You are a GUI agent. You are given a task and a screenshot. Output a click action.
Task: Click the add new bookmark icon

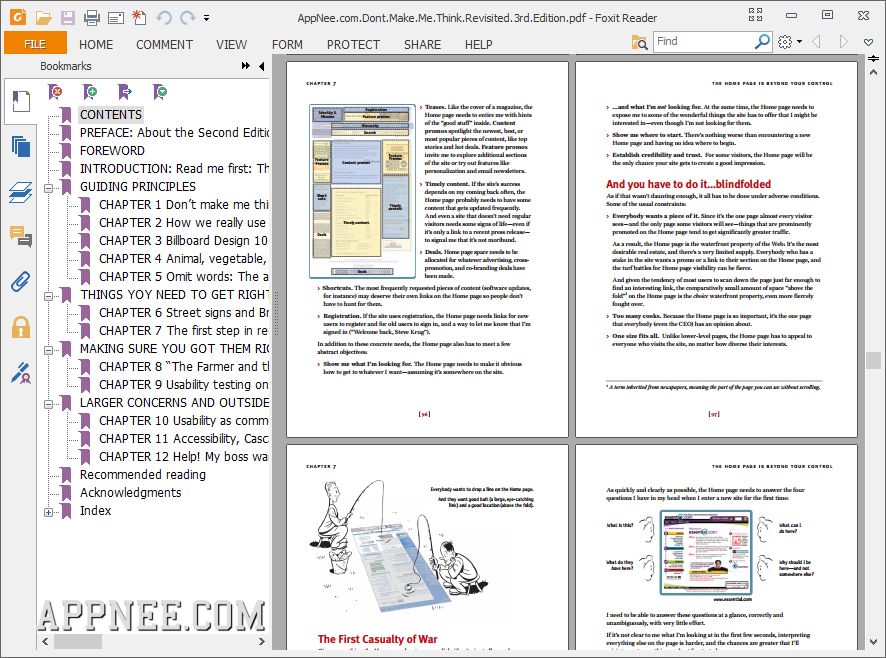pyautogui.click(x=90, y=92)
